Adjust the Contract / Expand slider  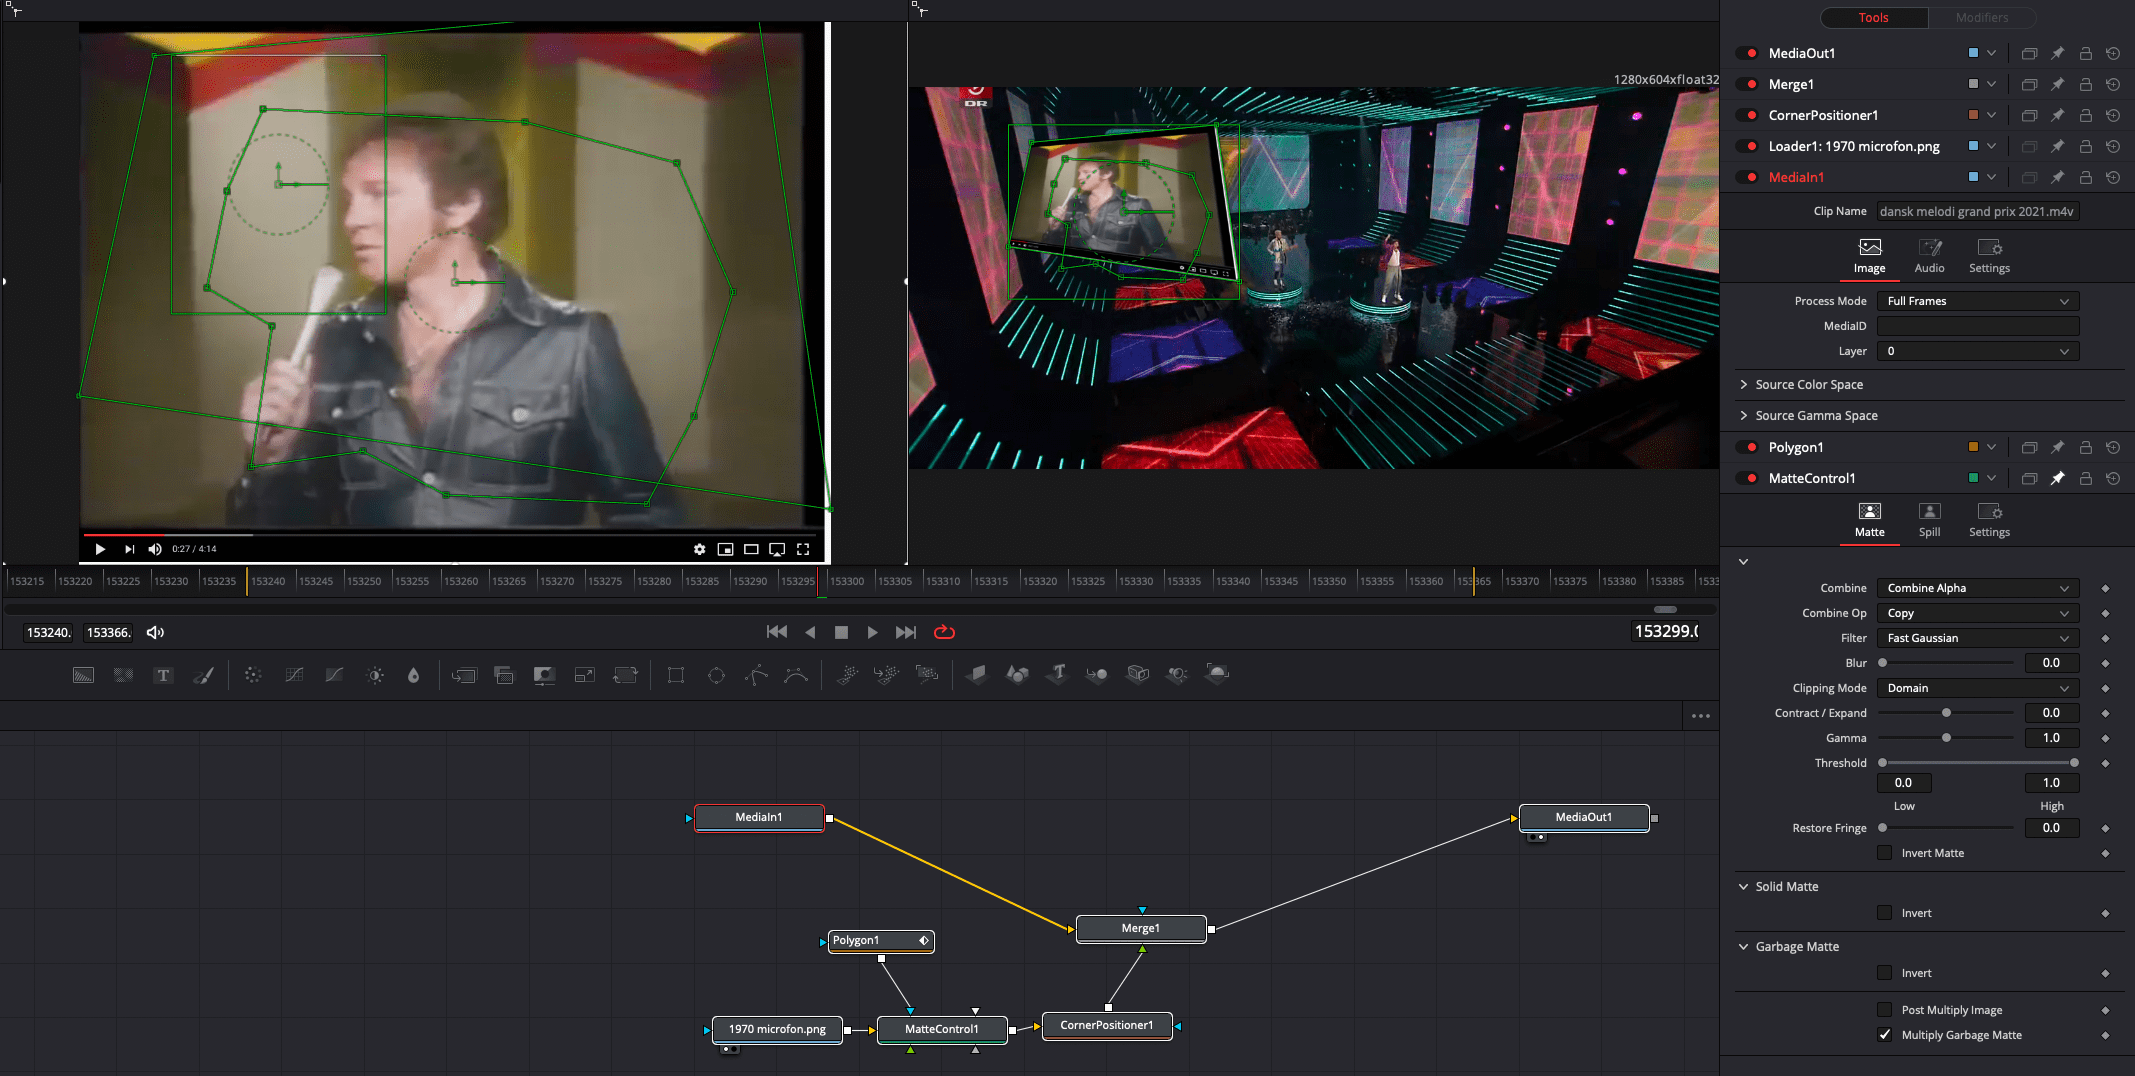click(1947, 713)
